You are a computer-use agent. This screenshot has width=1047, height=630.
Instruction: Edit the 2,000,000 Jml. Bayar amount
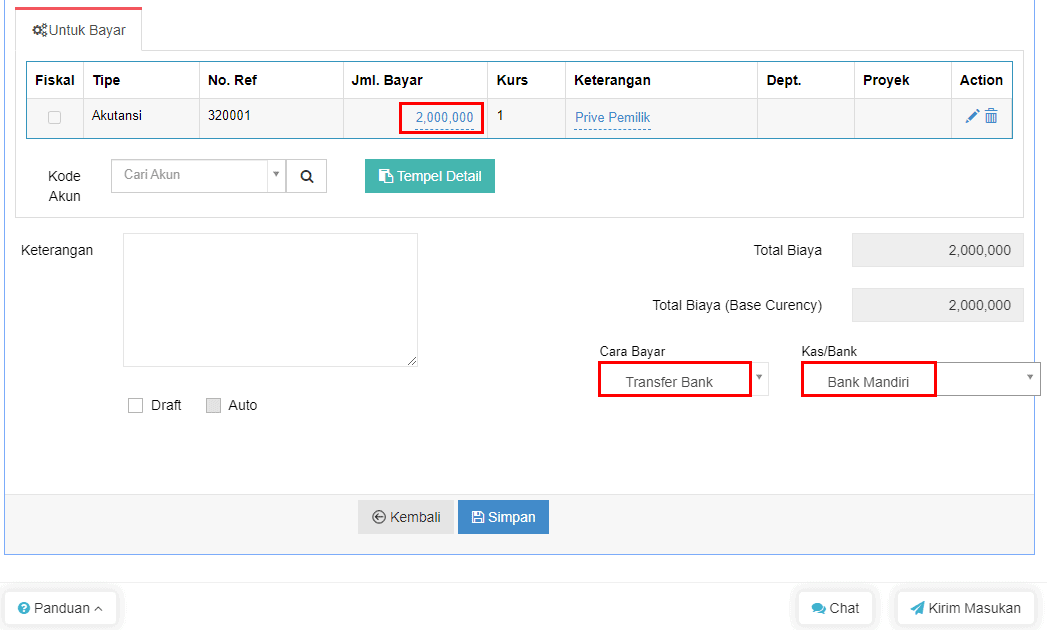coord(444,118)
